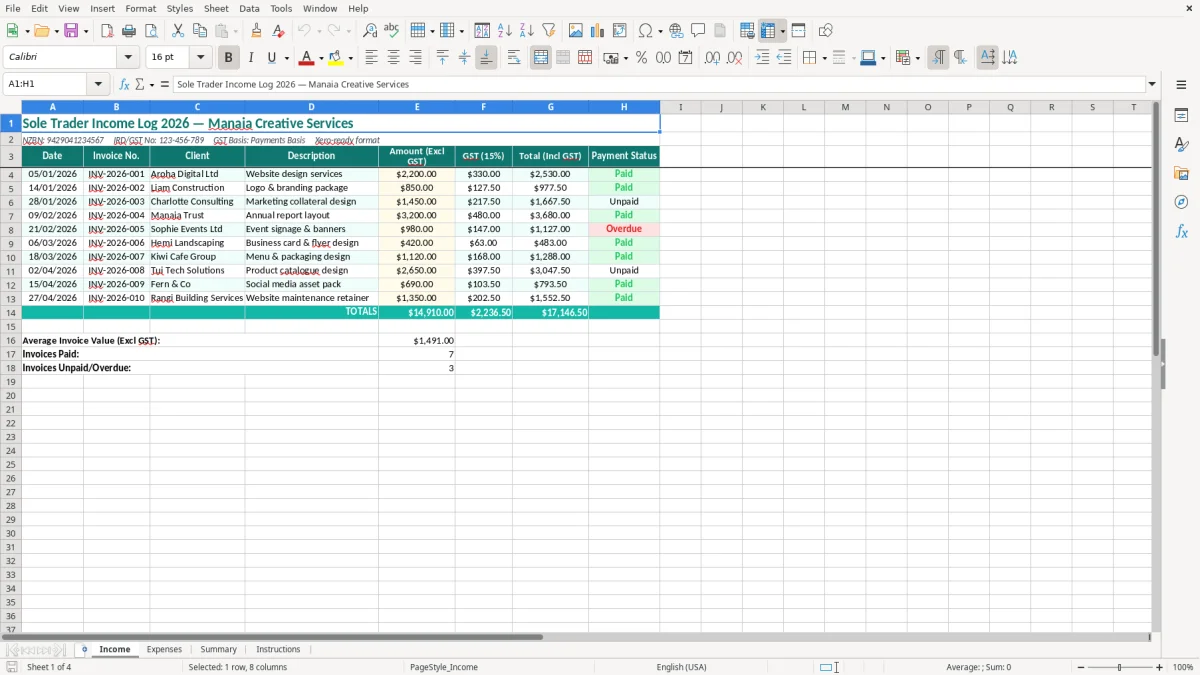Toggle Wrap Text button
1200x675 pixels.
(x=514, y=58)
